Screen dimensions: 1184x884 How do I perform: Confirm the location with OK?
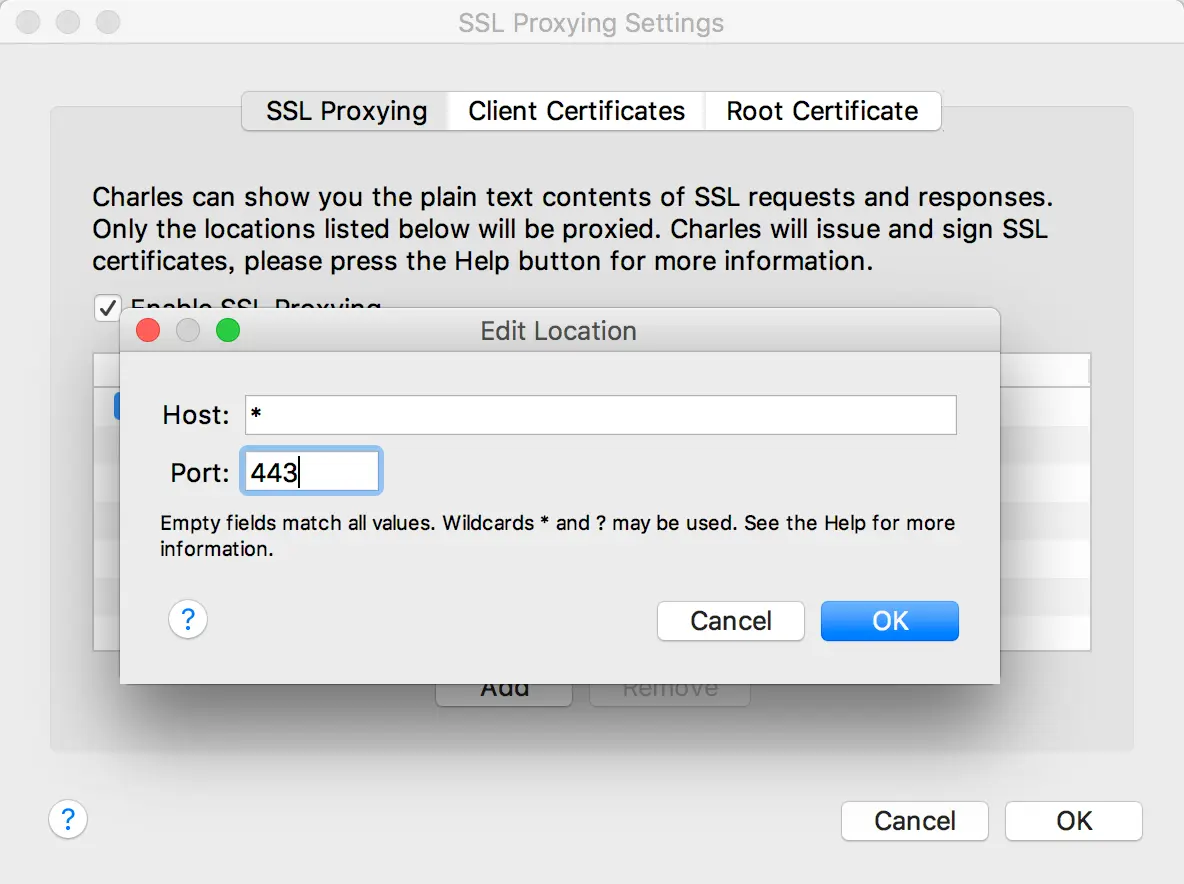[889, 621]
